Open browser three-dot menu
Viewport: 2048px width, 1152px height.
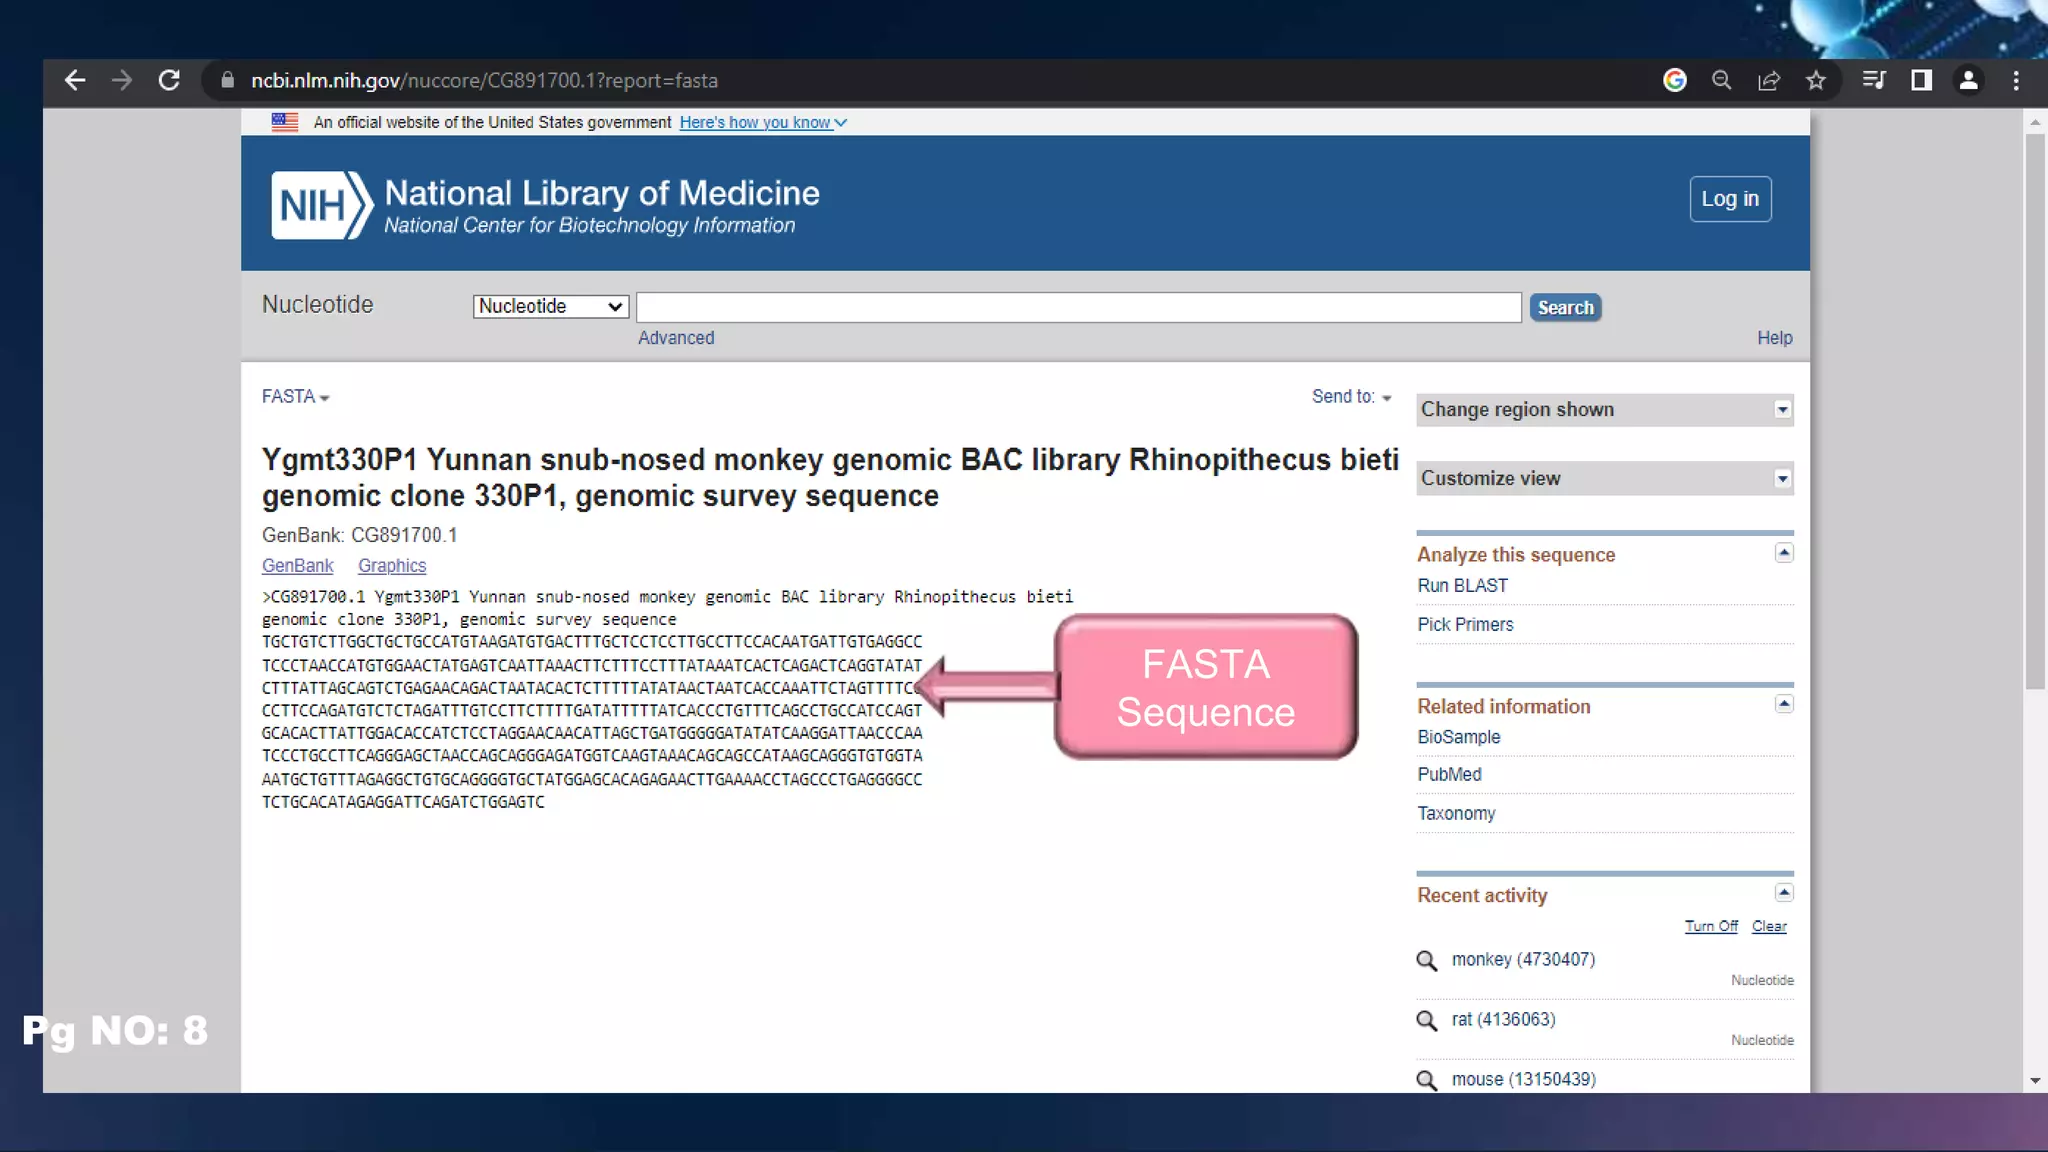pyautogui.click(x=2016, y=81)
